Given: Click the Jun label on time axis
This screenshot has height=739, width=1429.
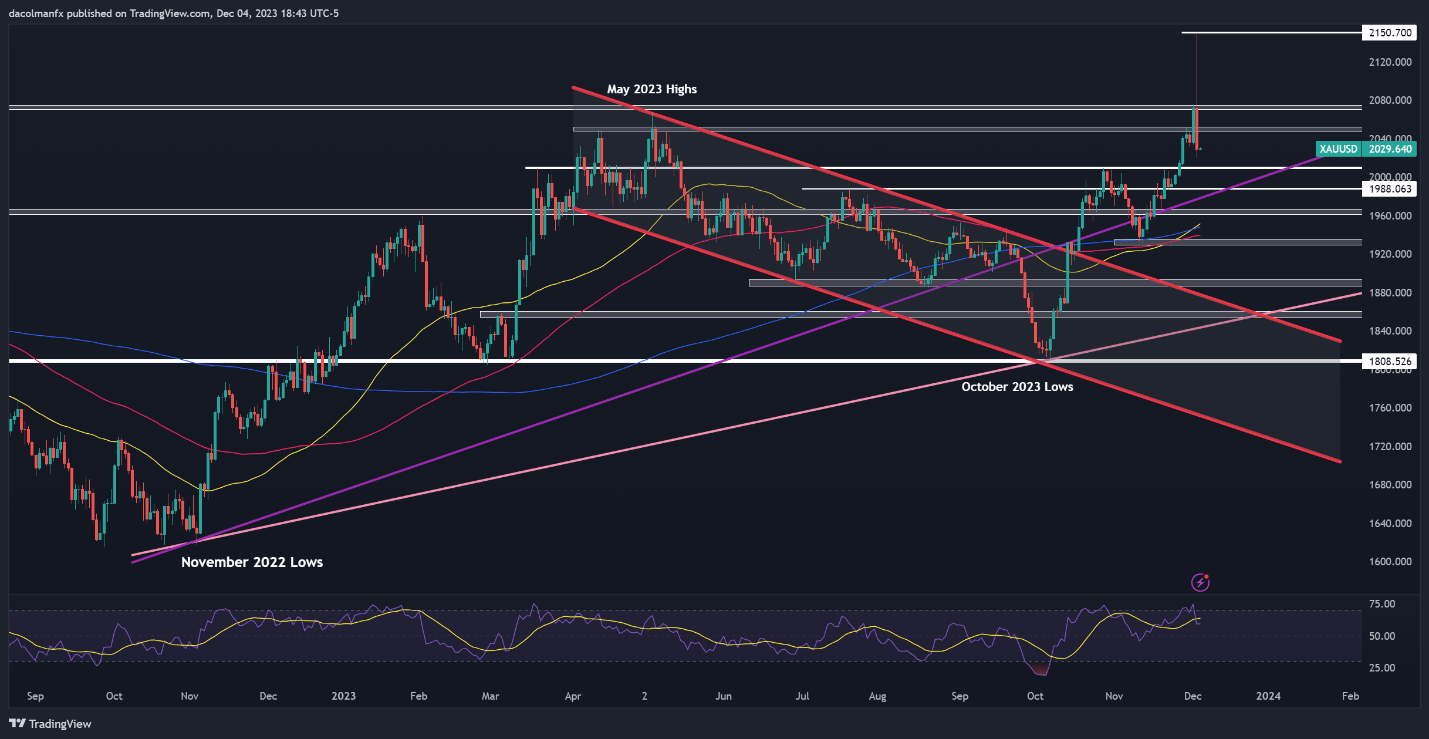Looking at the screenshot, I should 724,695.
